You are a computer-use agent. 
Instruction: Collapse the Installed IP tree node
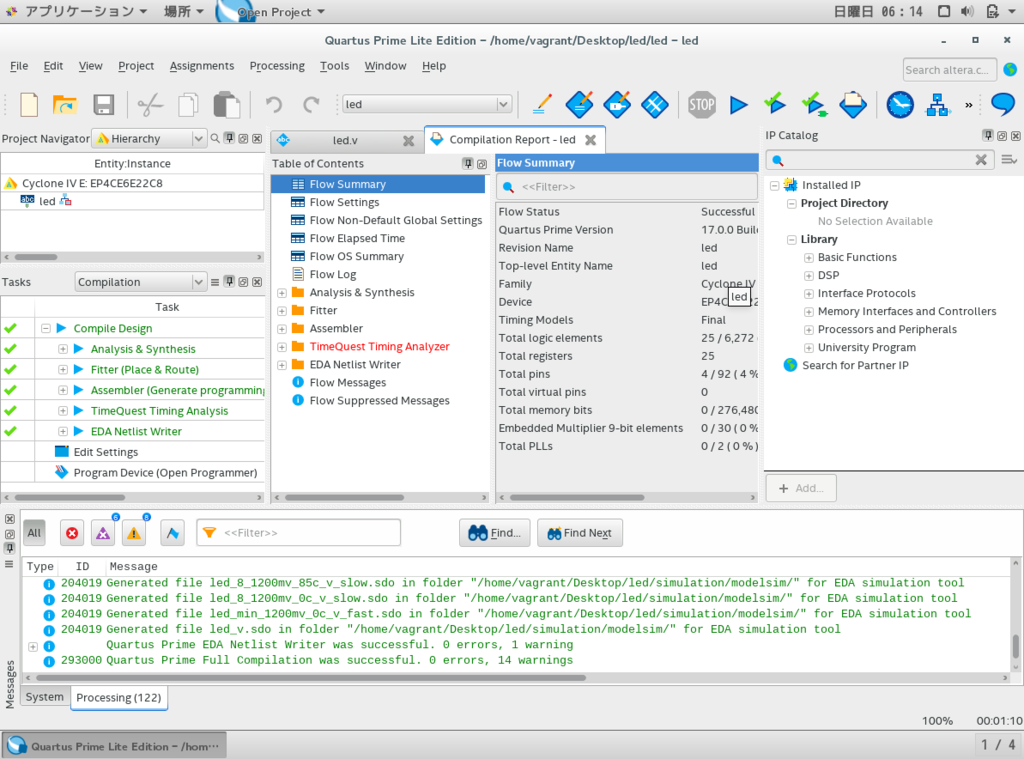coord(774,186)
